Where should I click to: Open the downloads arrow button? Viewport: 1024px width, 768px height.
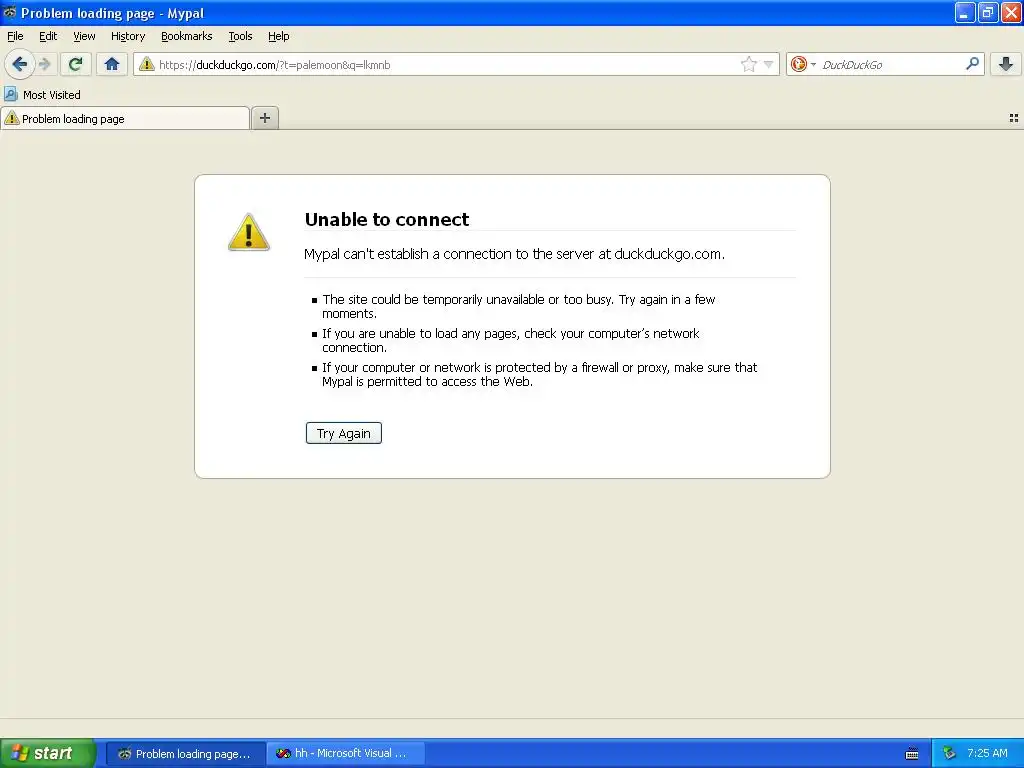[x=1006, y=64]
